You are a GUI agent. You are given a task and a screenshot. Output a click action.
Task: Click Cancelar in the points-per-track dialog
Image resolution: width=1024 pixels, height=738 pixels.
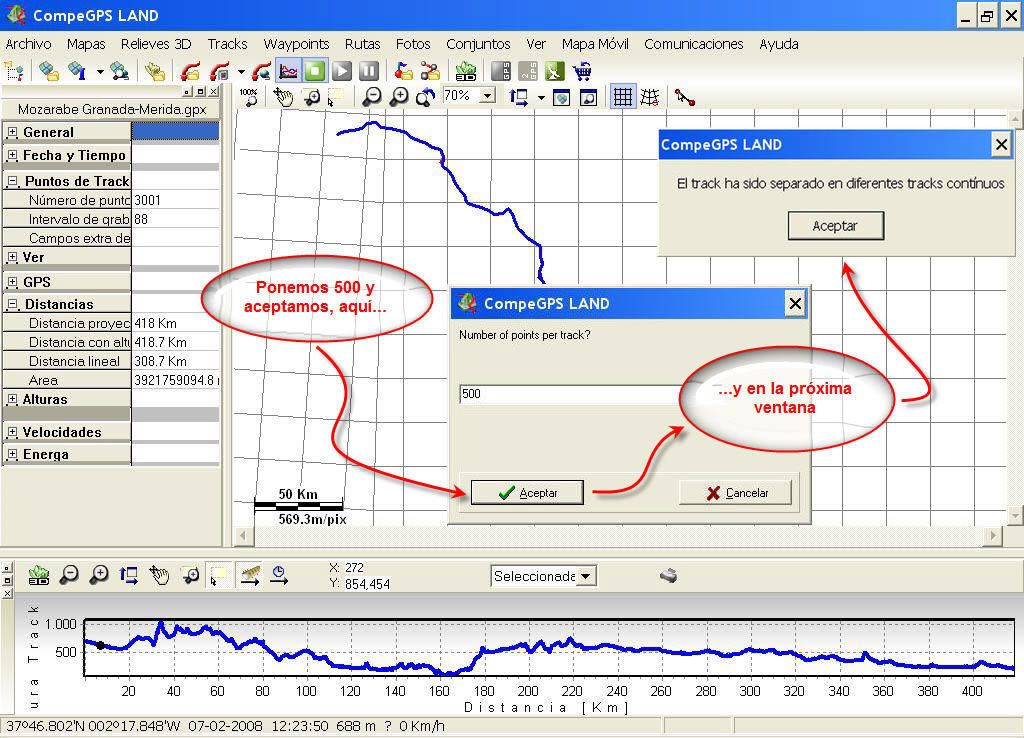tap(735, 492)
